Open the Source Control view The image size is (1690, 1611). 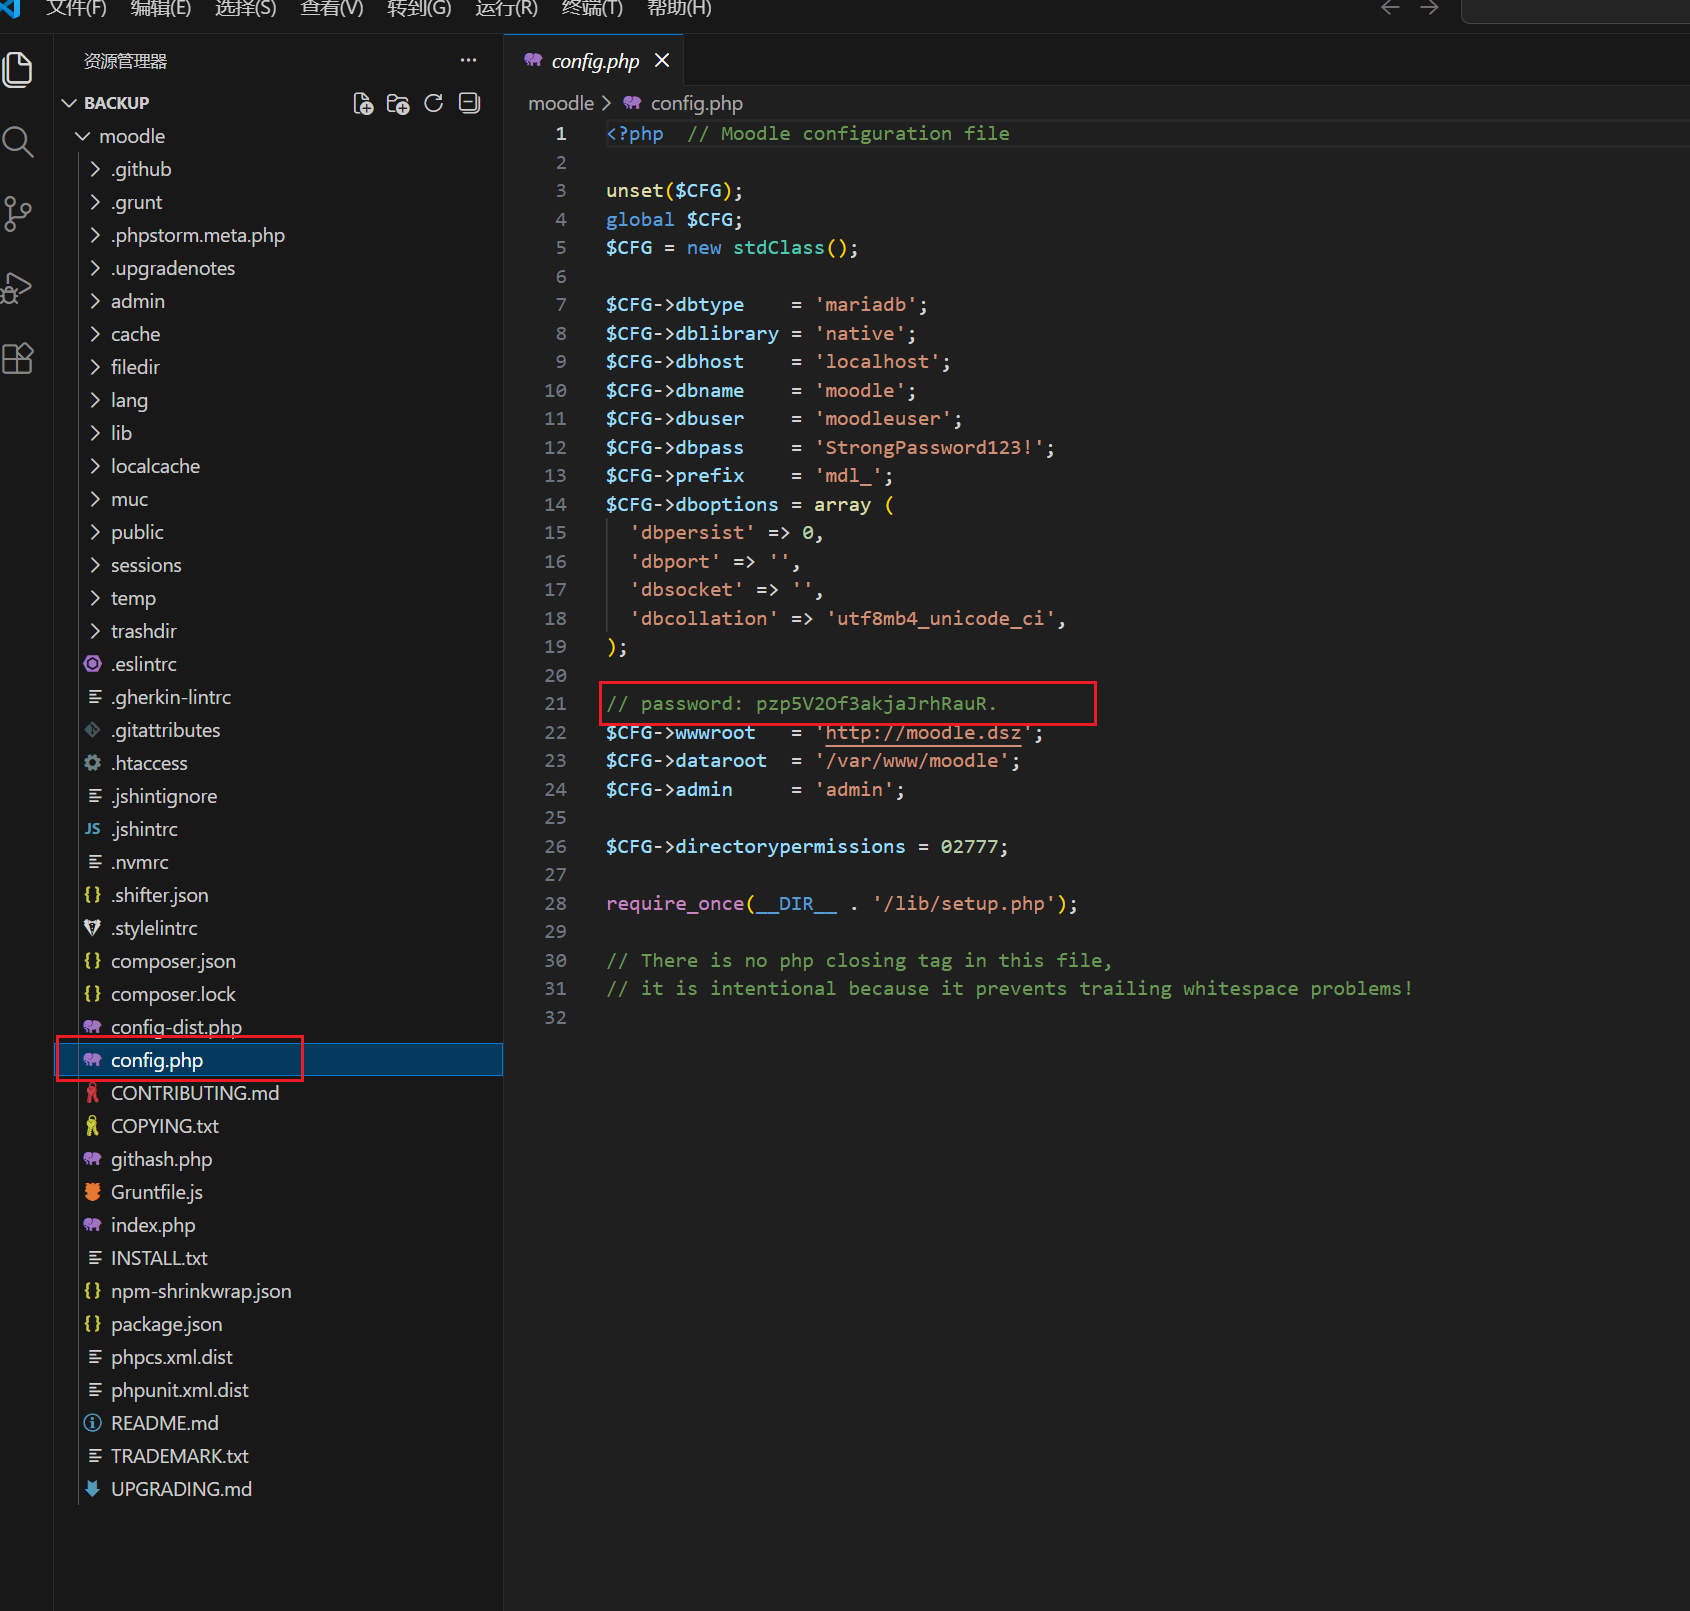(19, 214)
